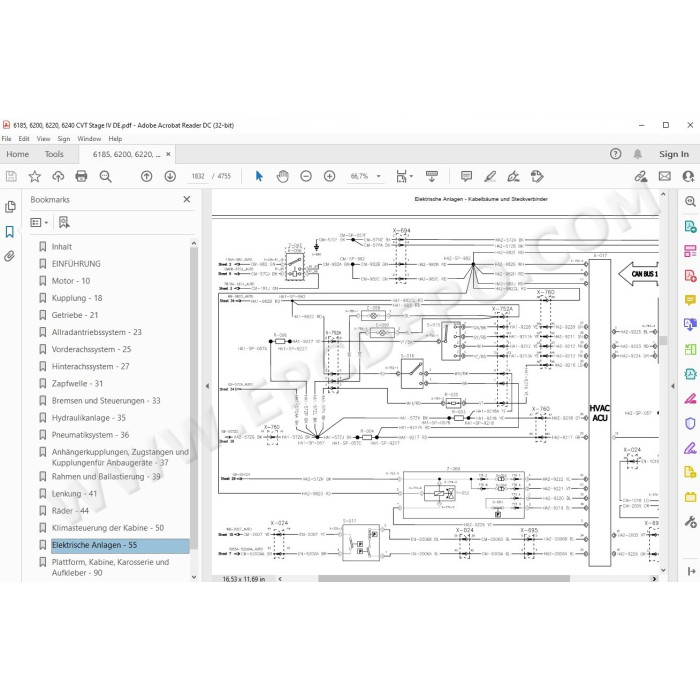The image size is (700, 700).
Task: Open bookmark options dropdown
Action: (39, 222)
